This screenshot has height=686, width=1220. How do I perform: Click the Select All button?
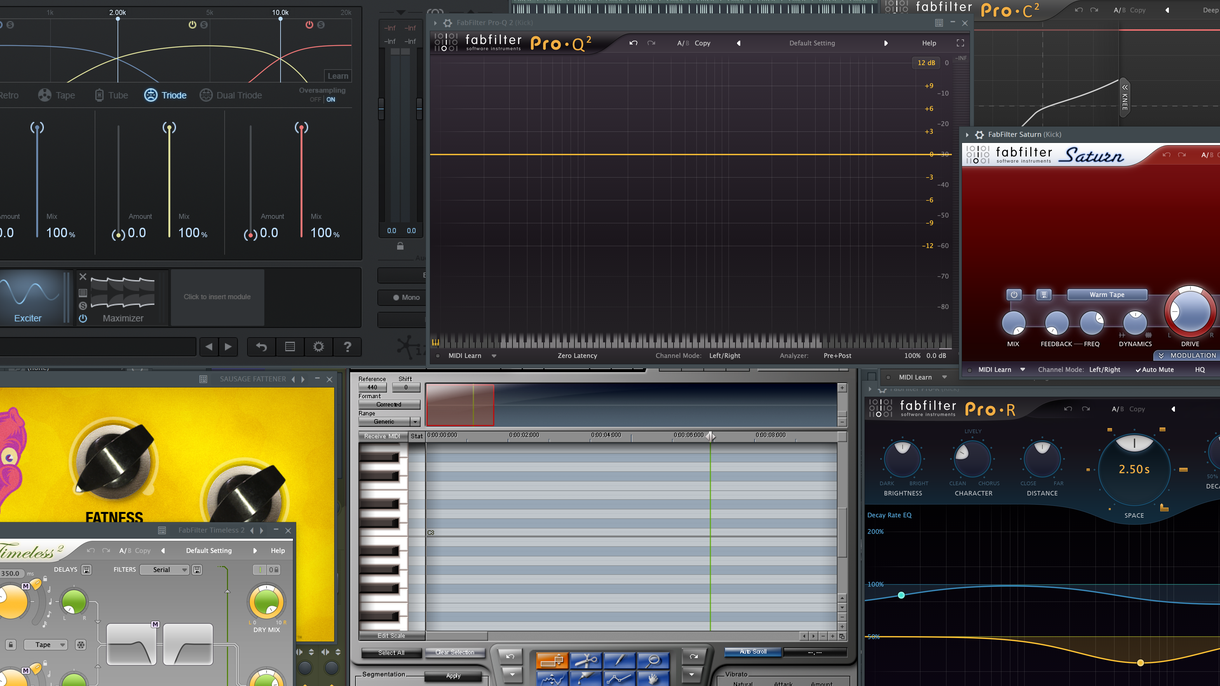391,653
